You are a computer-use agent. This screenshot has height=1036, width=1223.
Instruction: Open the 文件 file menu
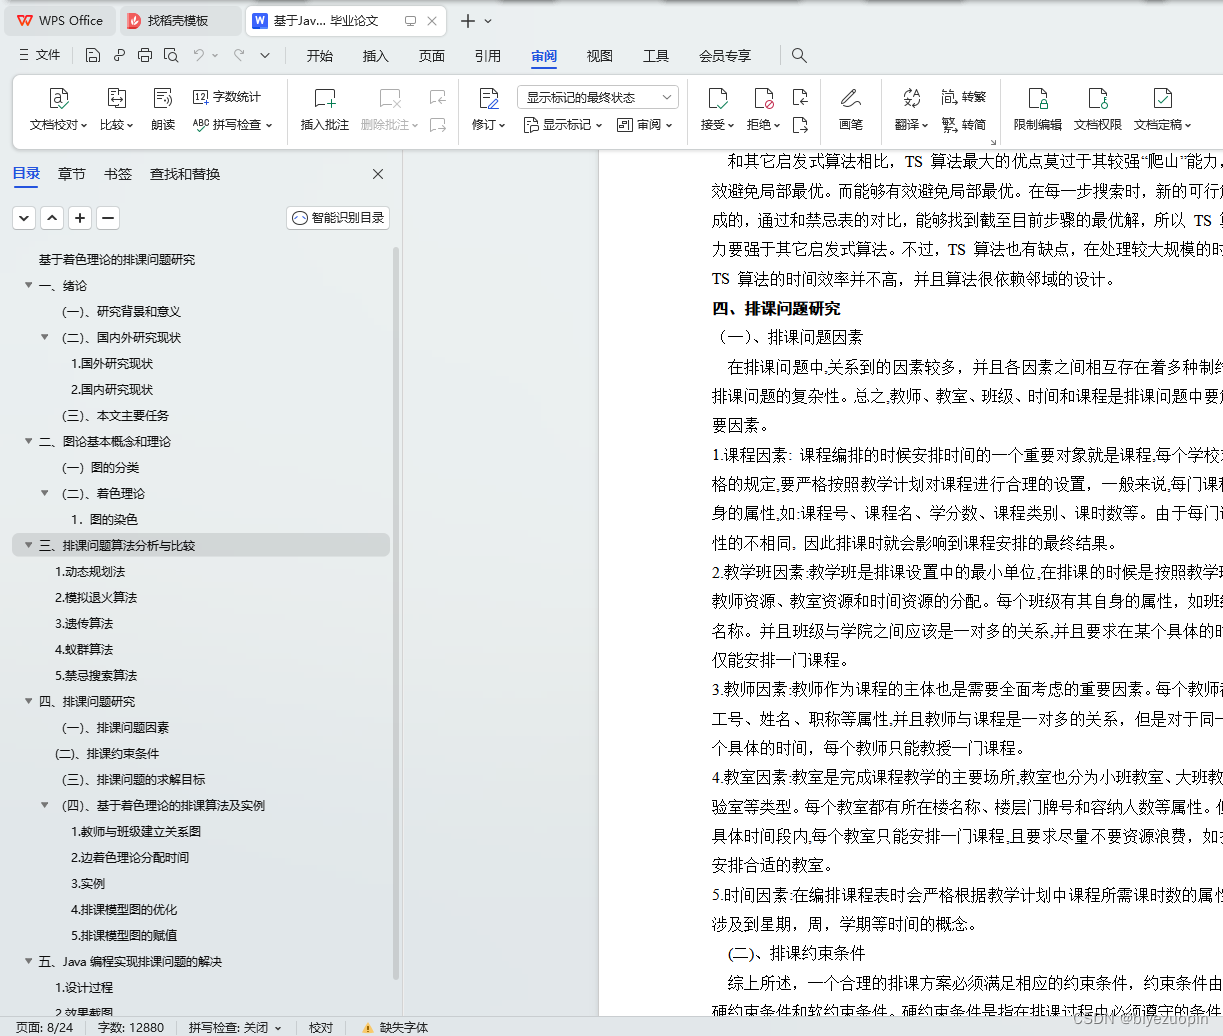click(x=40, y=55)
